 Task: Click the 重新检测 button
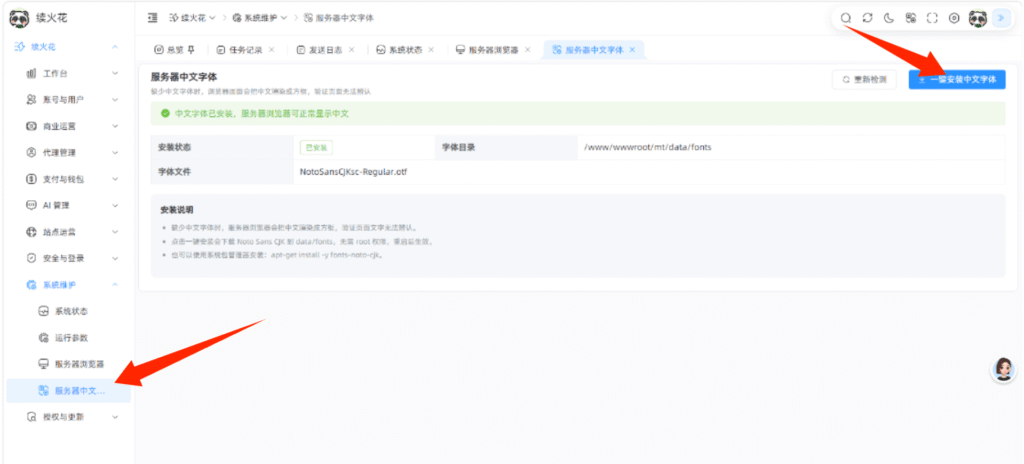[x=866, y=79]
